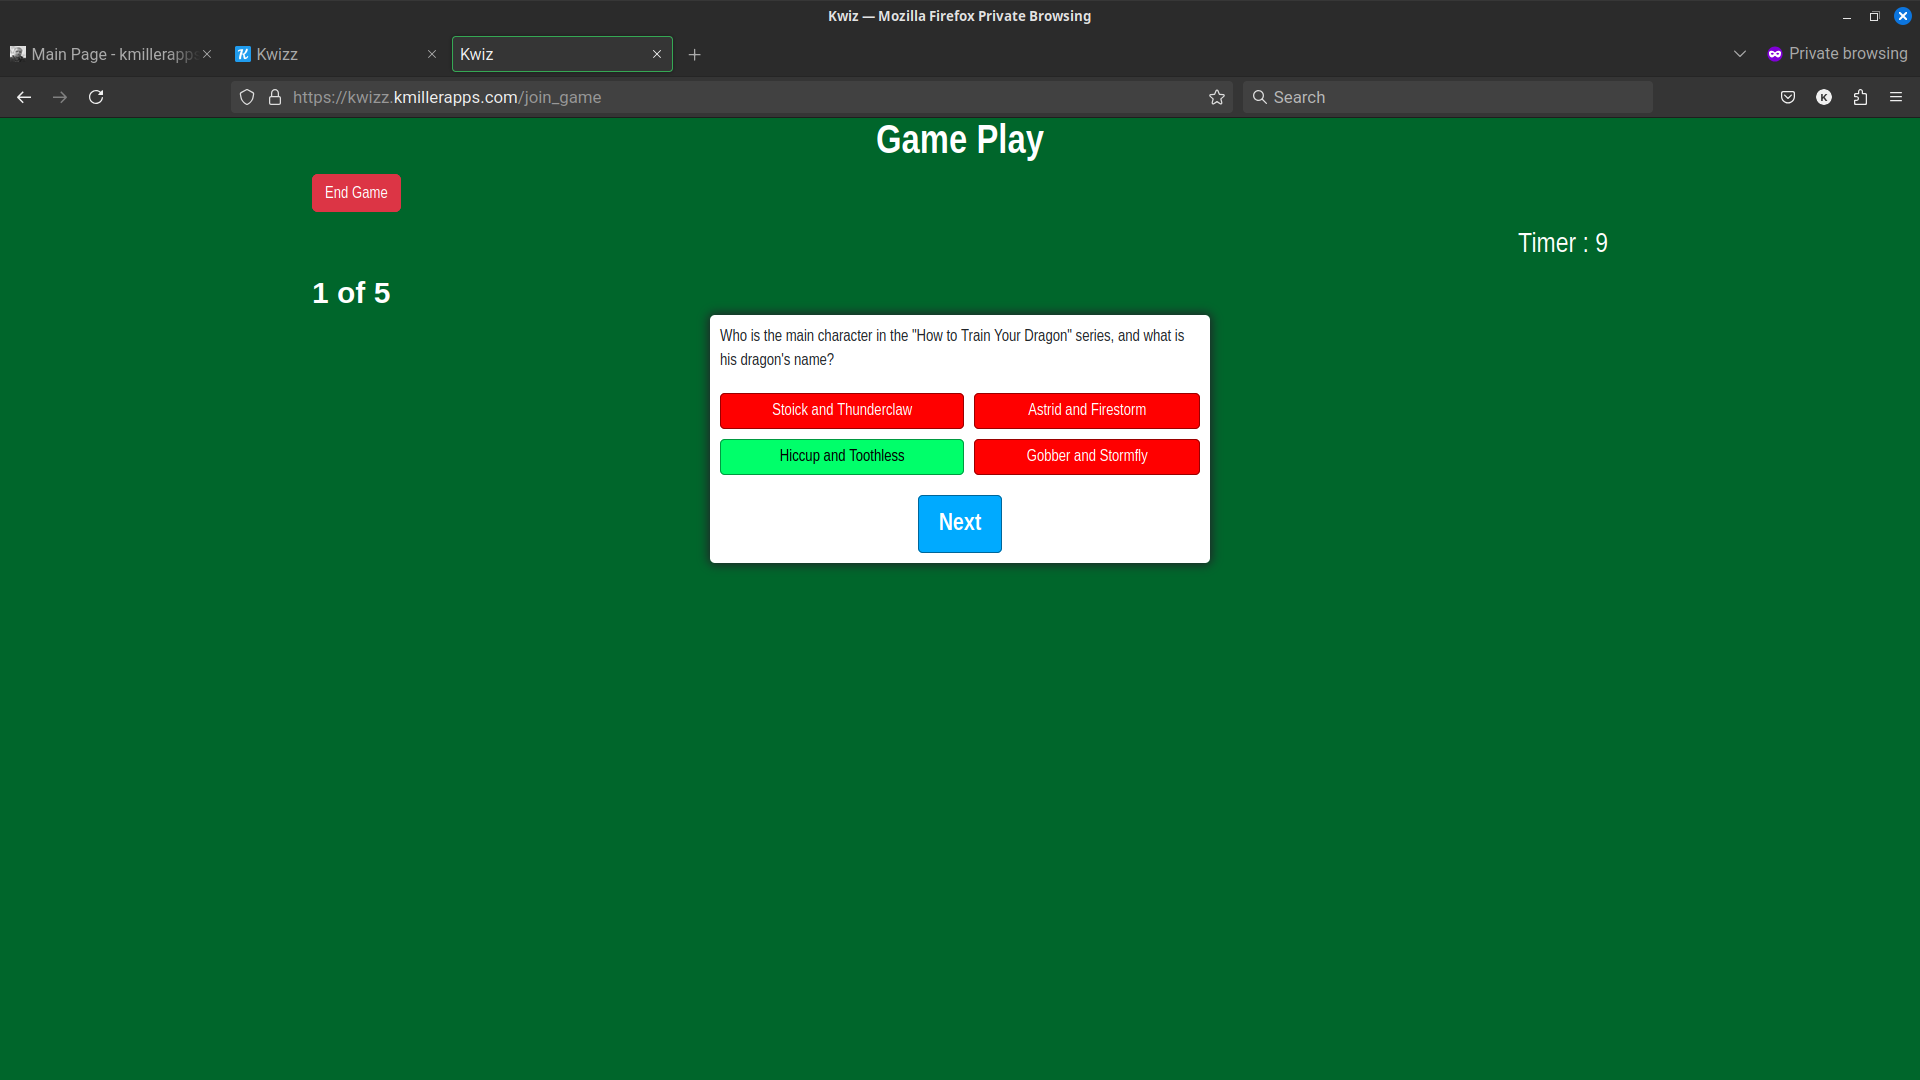Open the Save to Pocket icon
Viewport: 1920px width, 1080px height.
coord(1788,97)
